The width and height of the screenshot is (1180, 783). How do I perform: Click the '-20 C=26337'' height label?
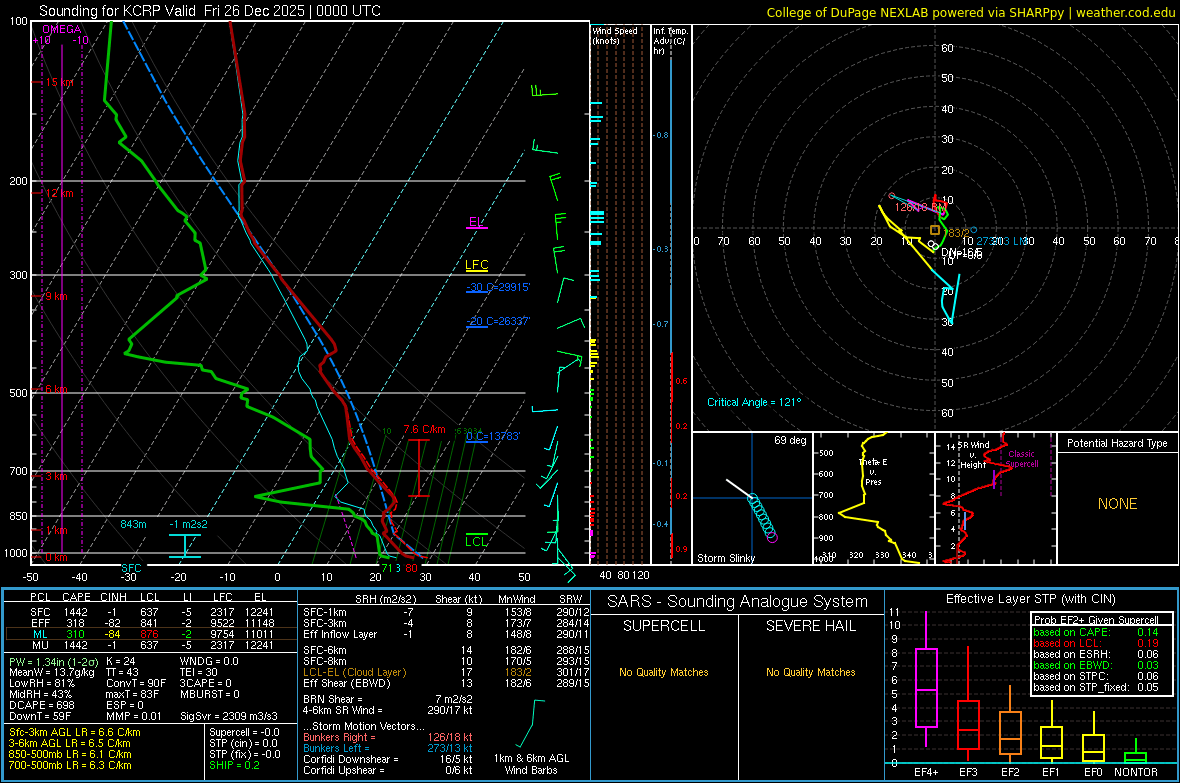tap(498, 321)
